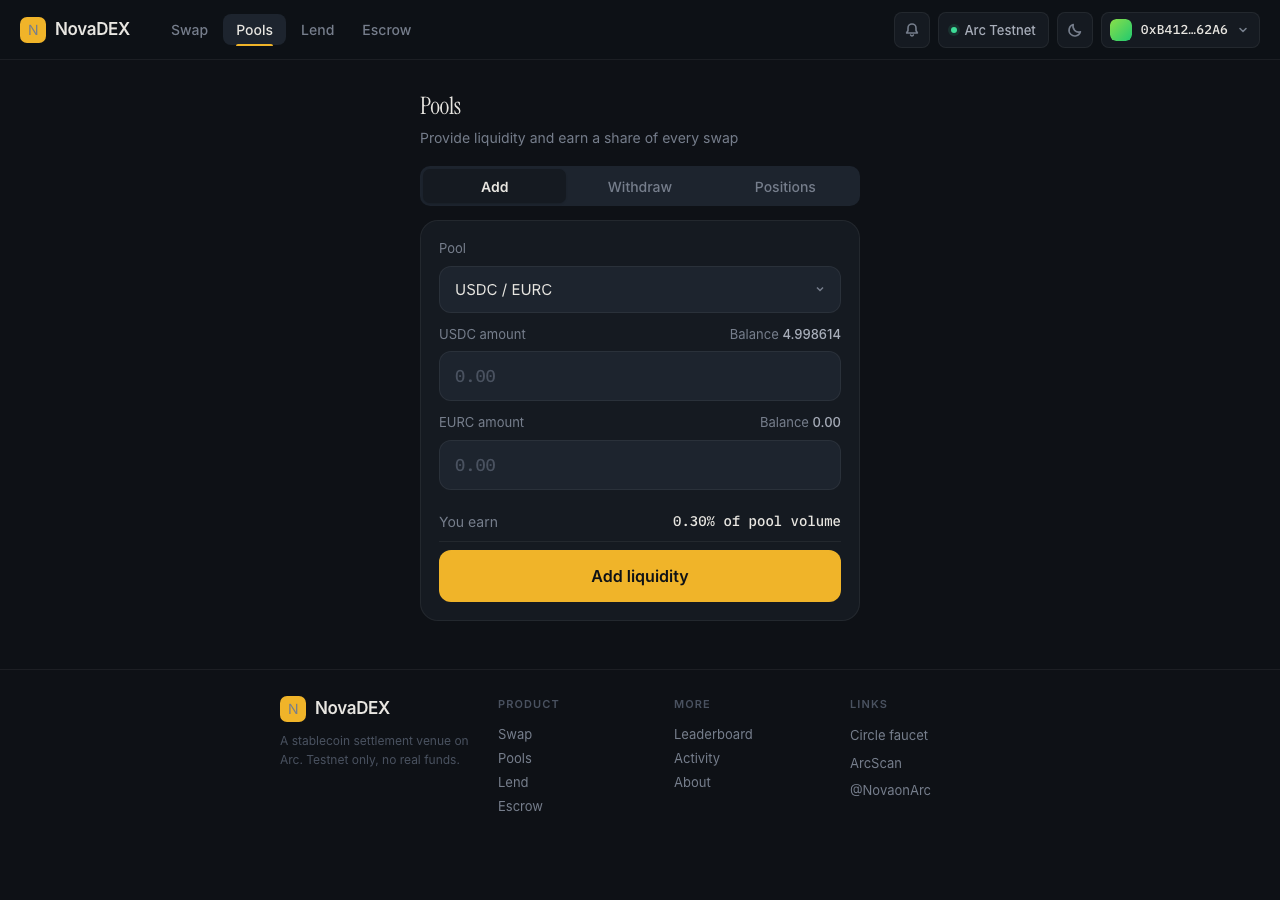Viewport: 1280px width, 900px height.
Task: Open the notifications bell
Action: tap(912, 30)
